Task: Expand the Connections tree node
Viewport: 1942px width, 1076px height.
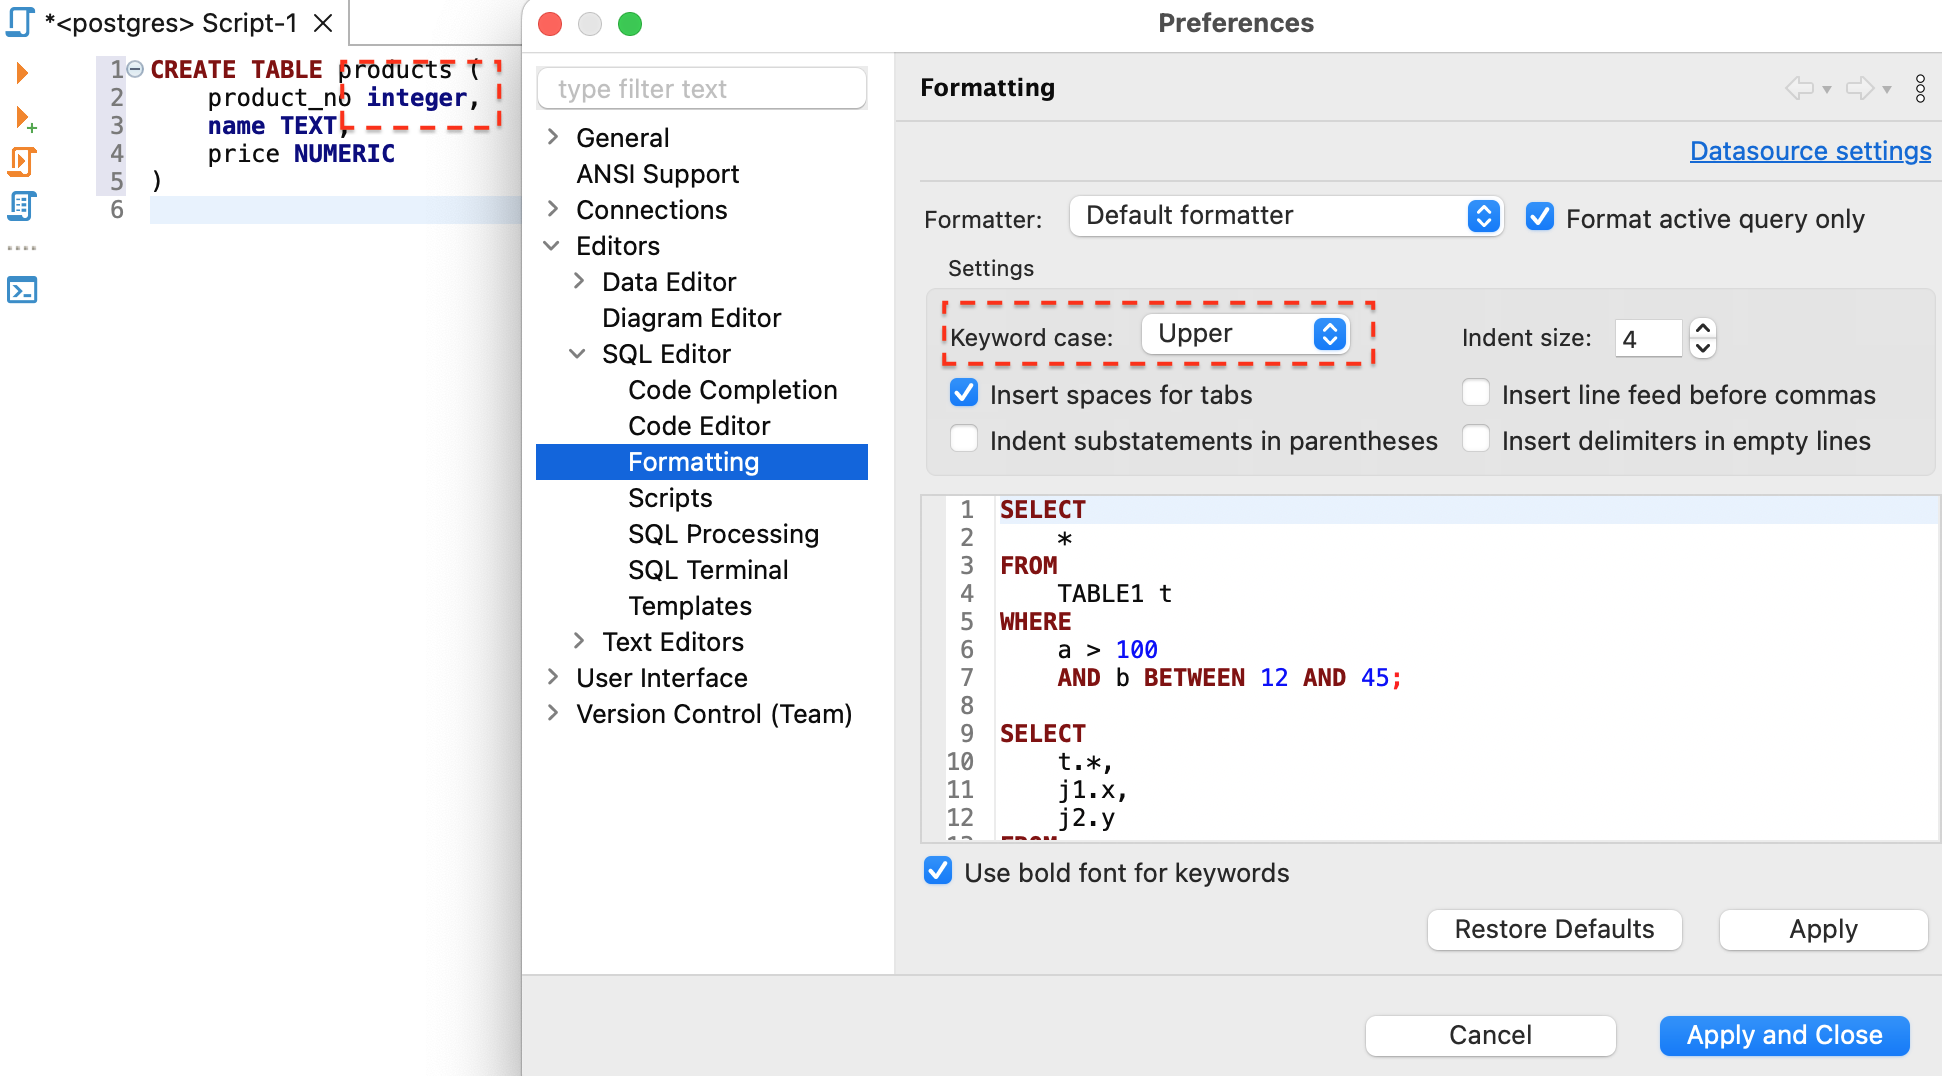Action: 553,209
